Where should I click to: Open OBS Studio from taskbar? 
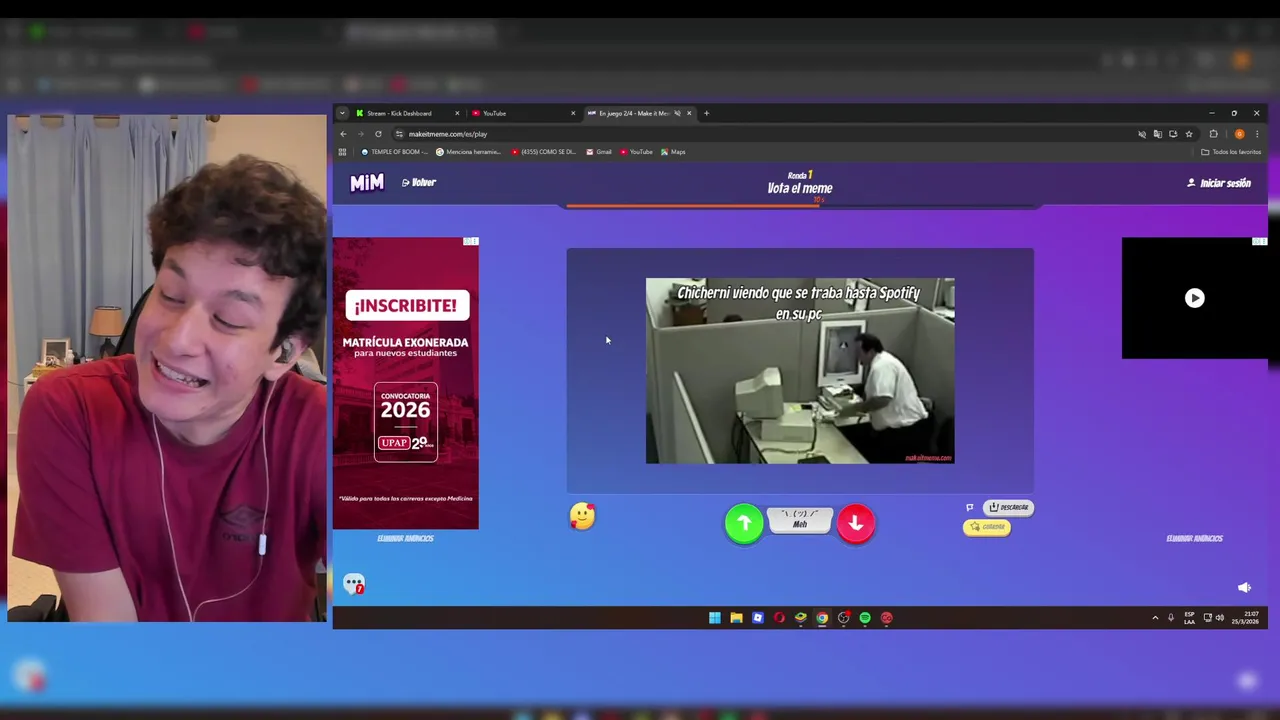point(843,618)
